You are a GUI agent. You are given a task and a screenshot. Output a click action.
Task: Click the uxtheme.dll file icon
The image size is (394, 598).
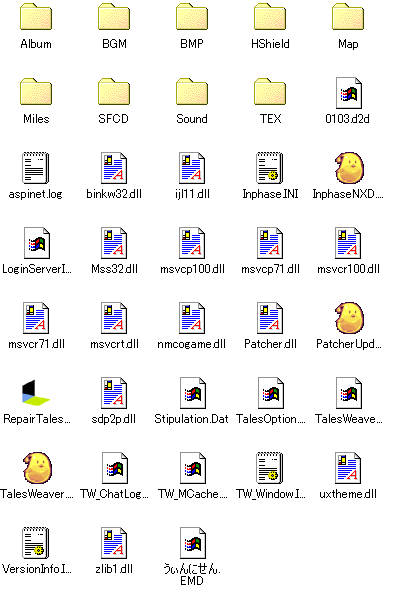click(x=348, y=468)
